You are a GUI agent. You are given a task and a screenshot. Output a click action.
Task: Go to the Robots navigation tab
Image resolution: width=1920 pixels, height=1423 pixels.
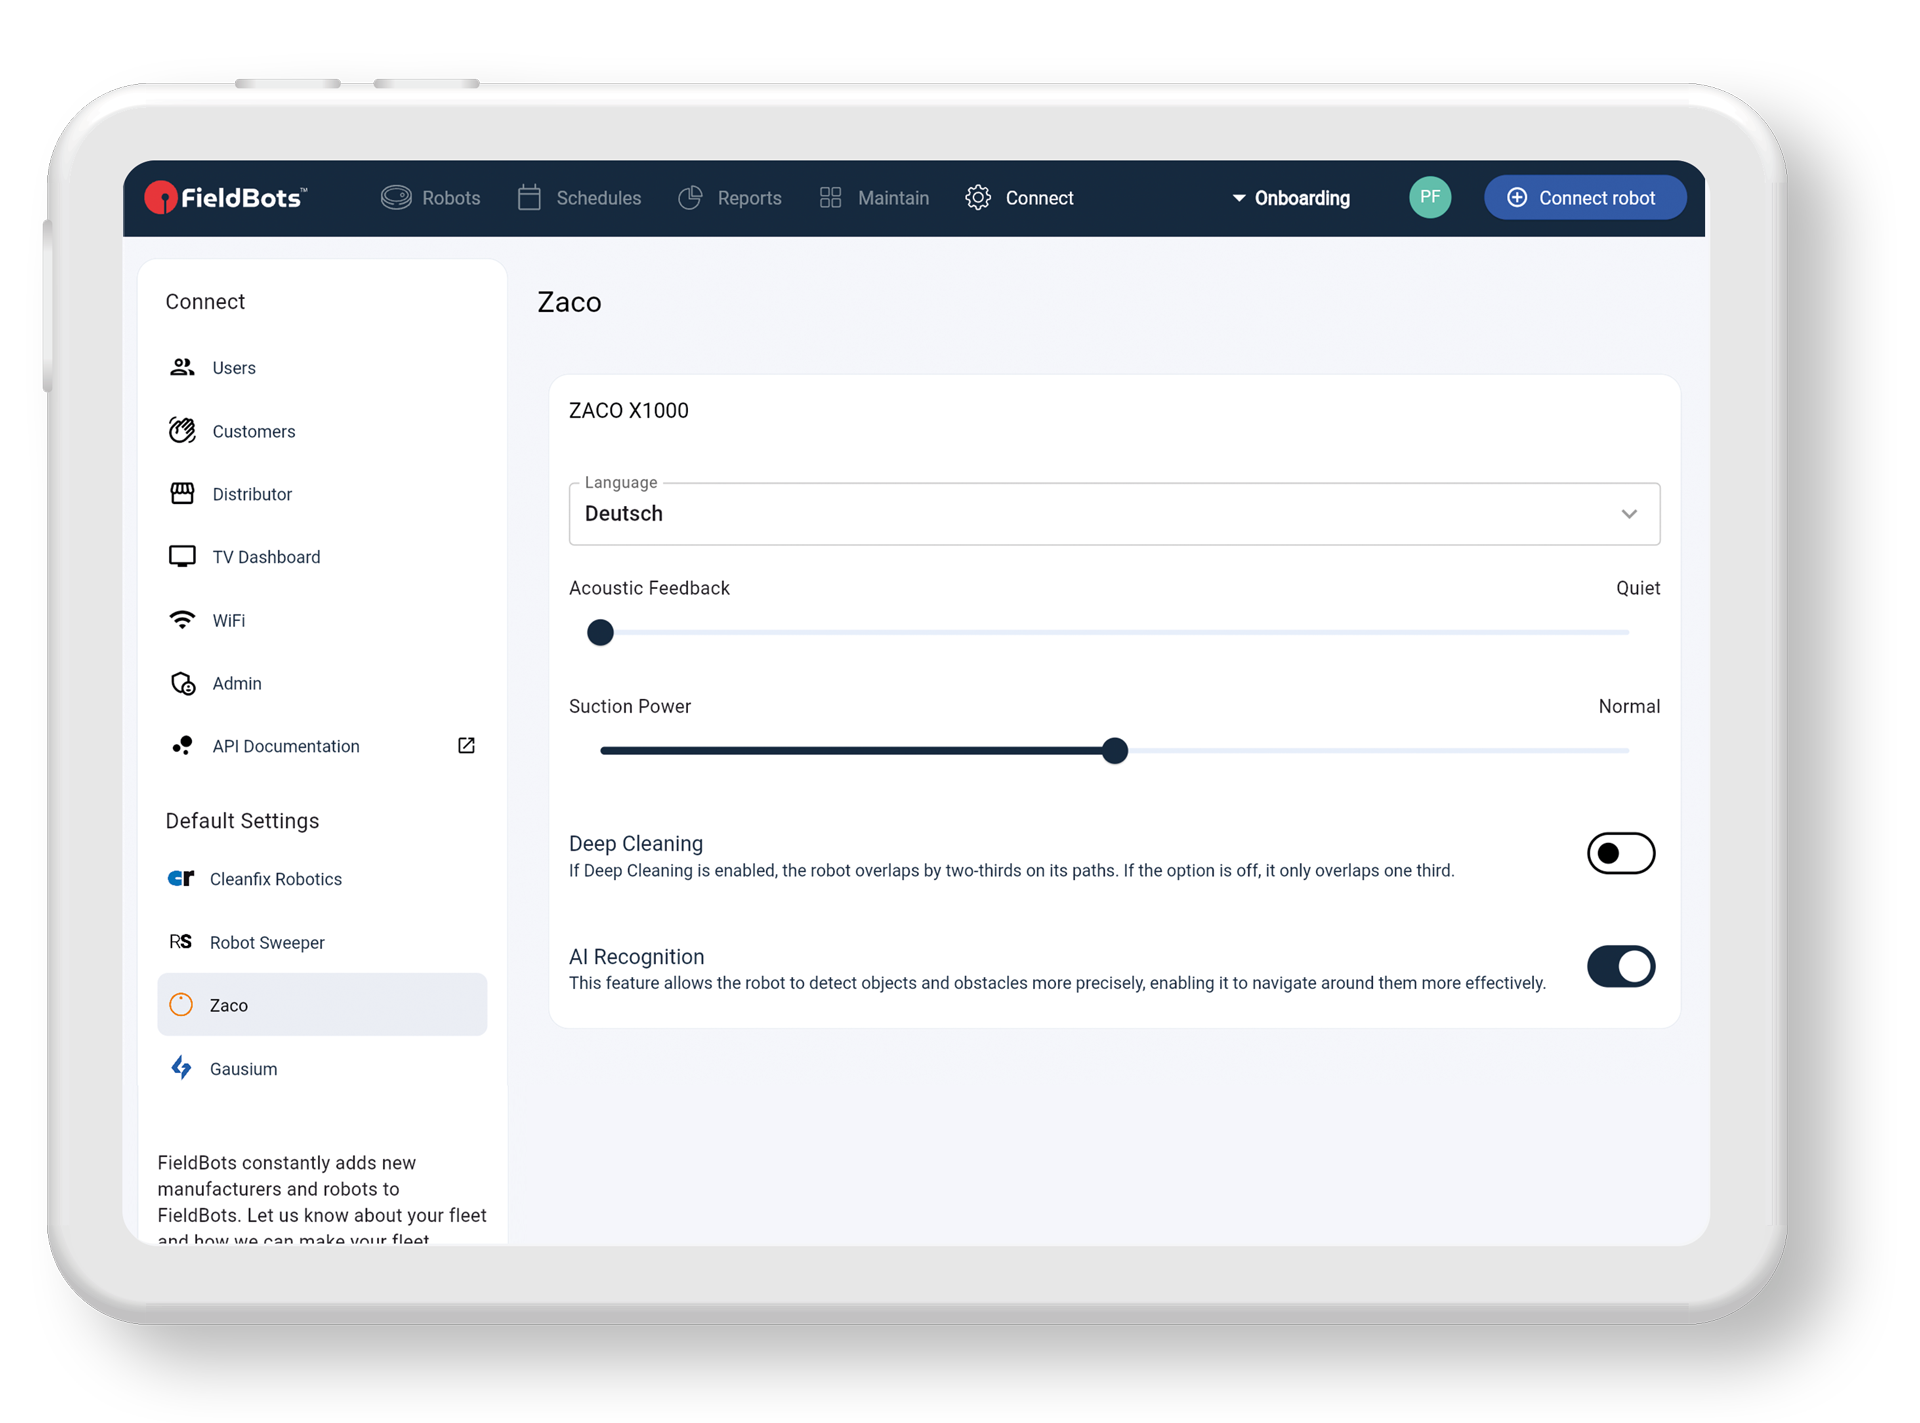[x=431, y=198]
